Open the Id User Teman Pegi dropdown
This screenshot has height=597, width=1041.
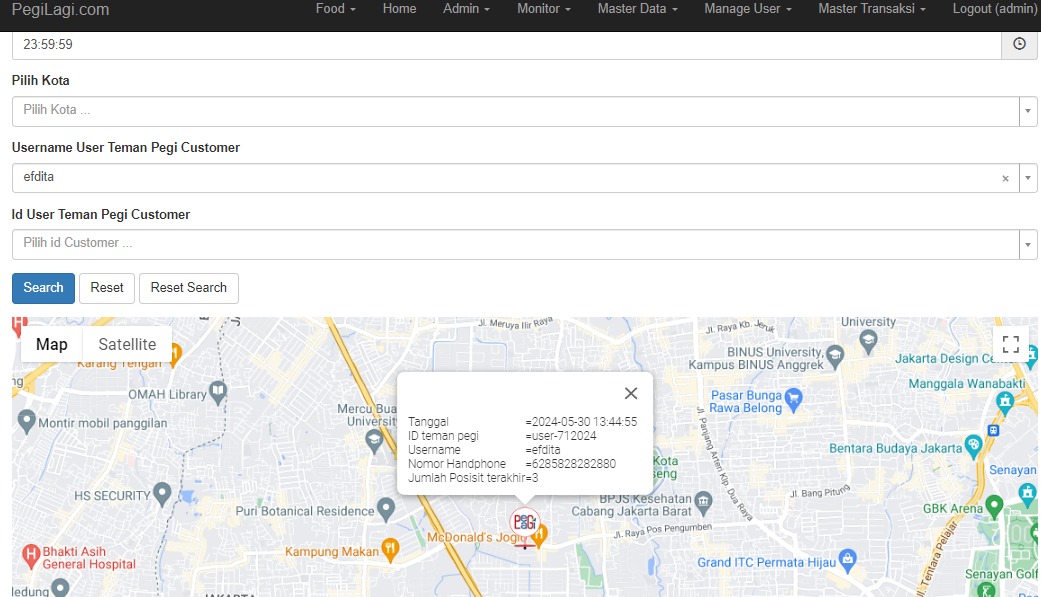[x=1028, y=244]
